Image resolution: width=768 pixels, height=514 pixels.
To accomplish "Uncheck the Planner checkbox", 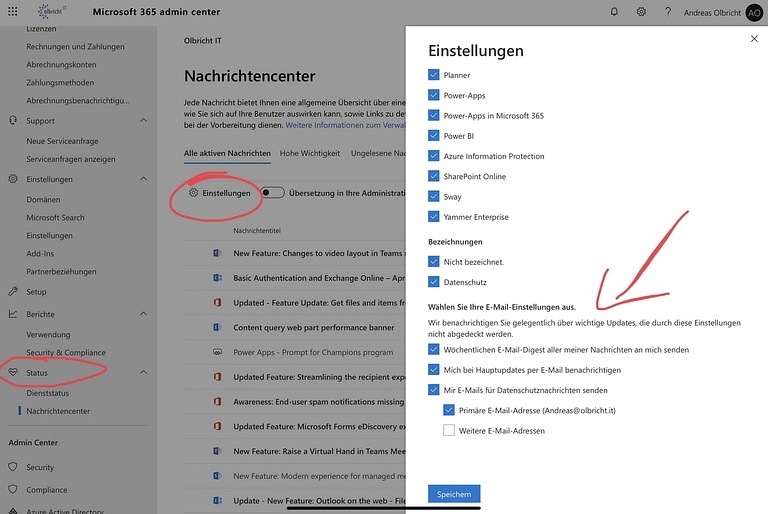I will [x=433, y=74].
